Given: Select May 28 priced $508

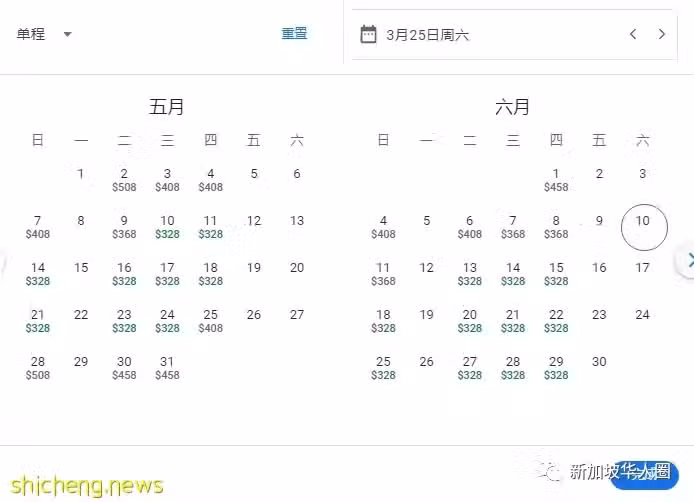Looking at the screenshot, I should point(38,368).
